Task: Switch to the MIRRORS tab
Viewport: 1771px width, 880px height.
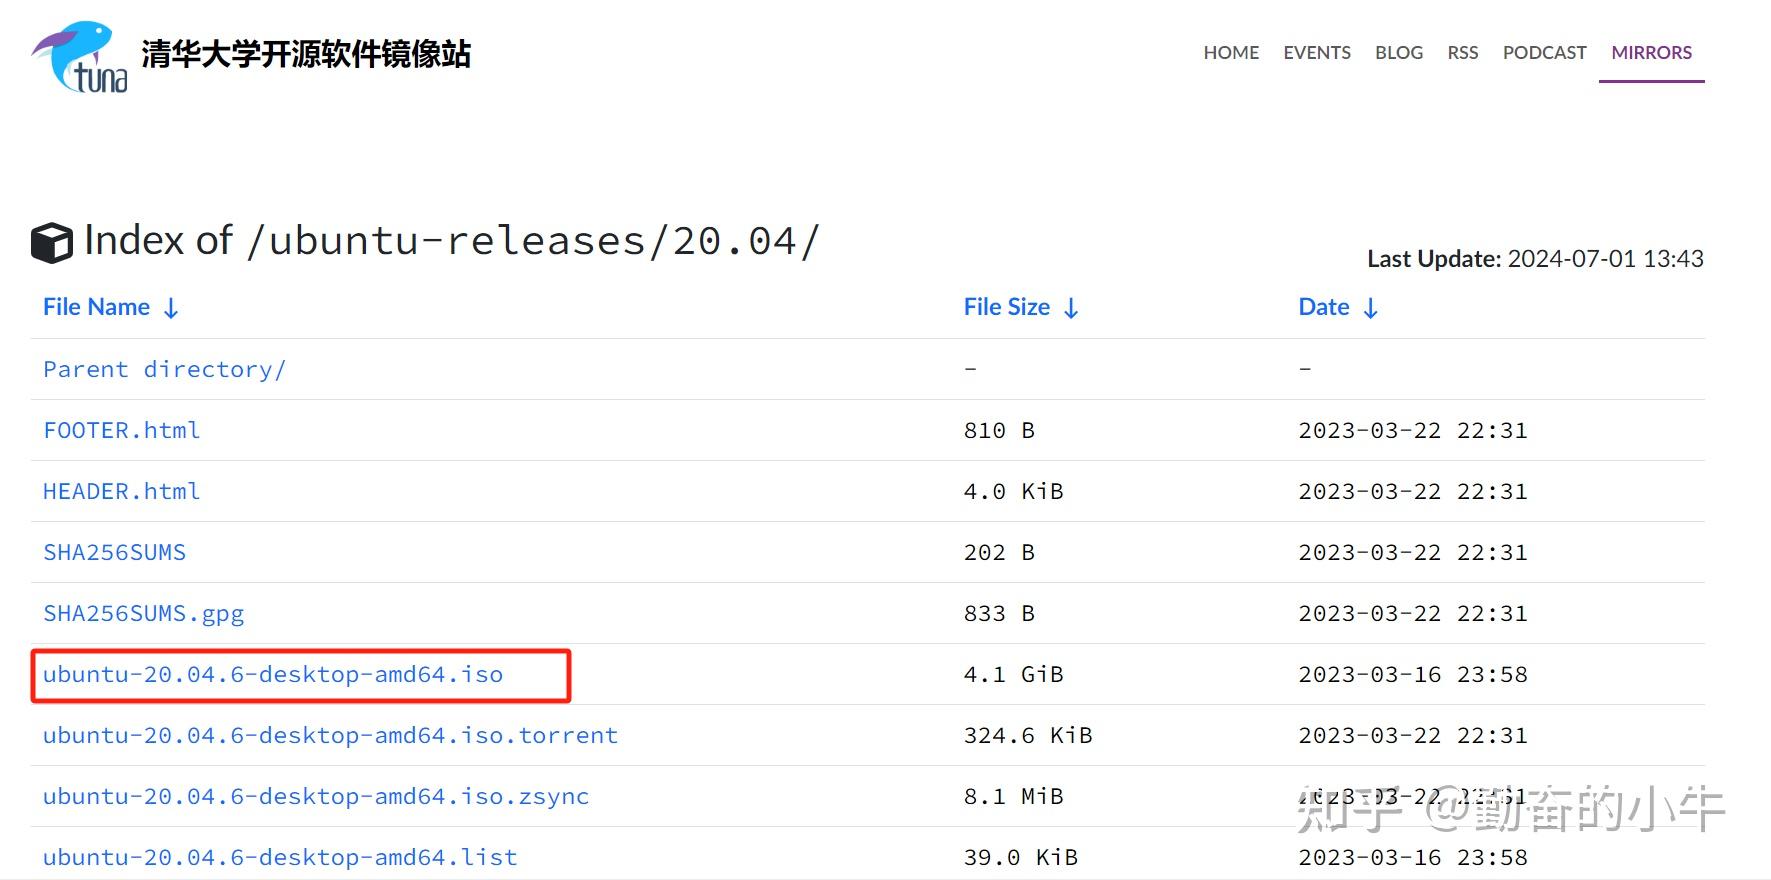Action: click(1651, 53)
